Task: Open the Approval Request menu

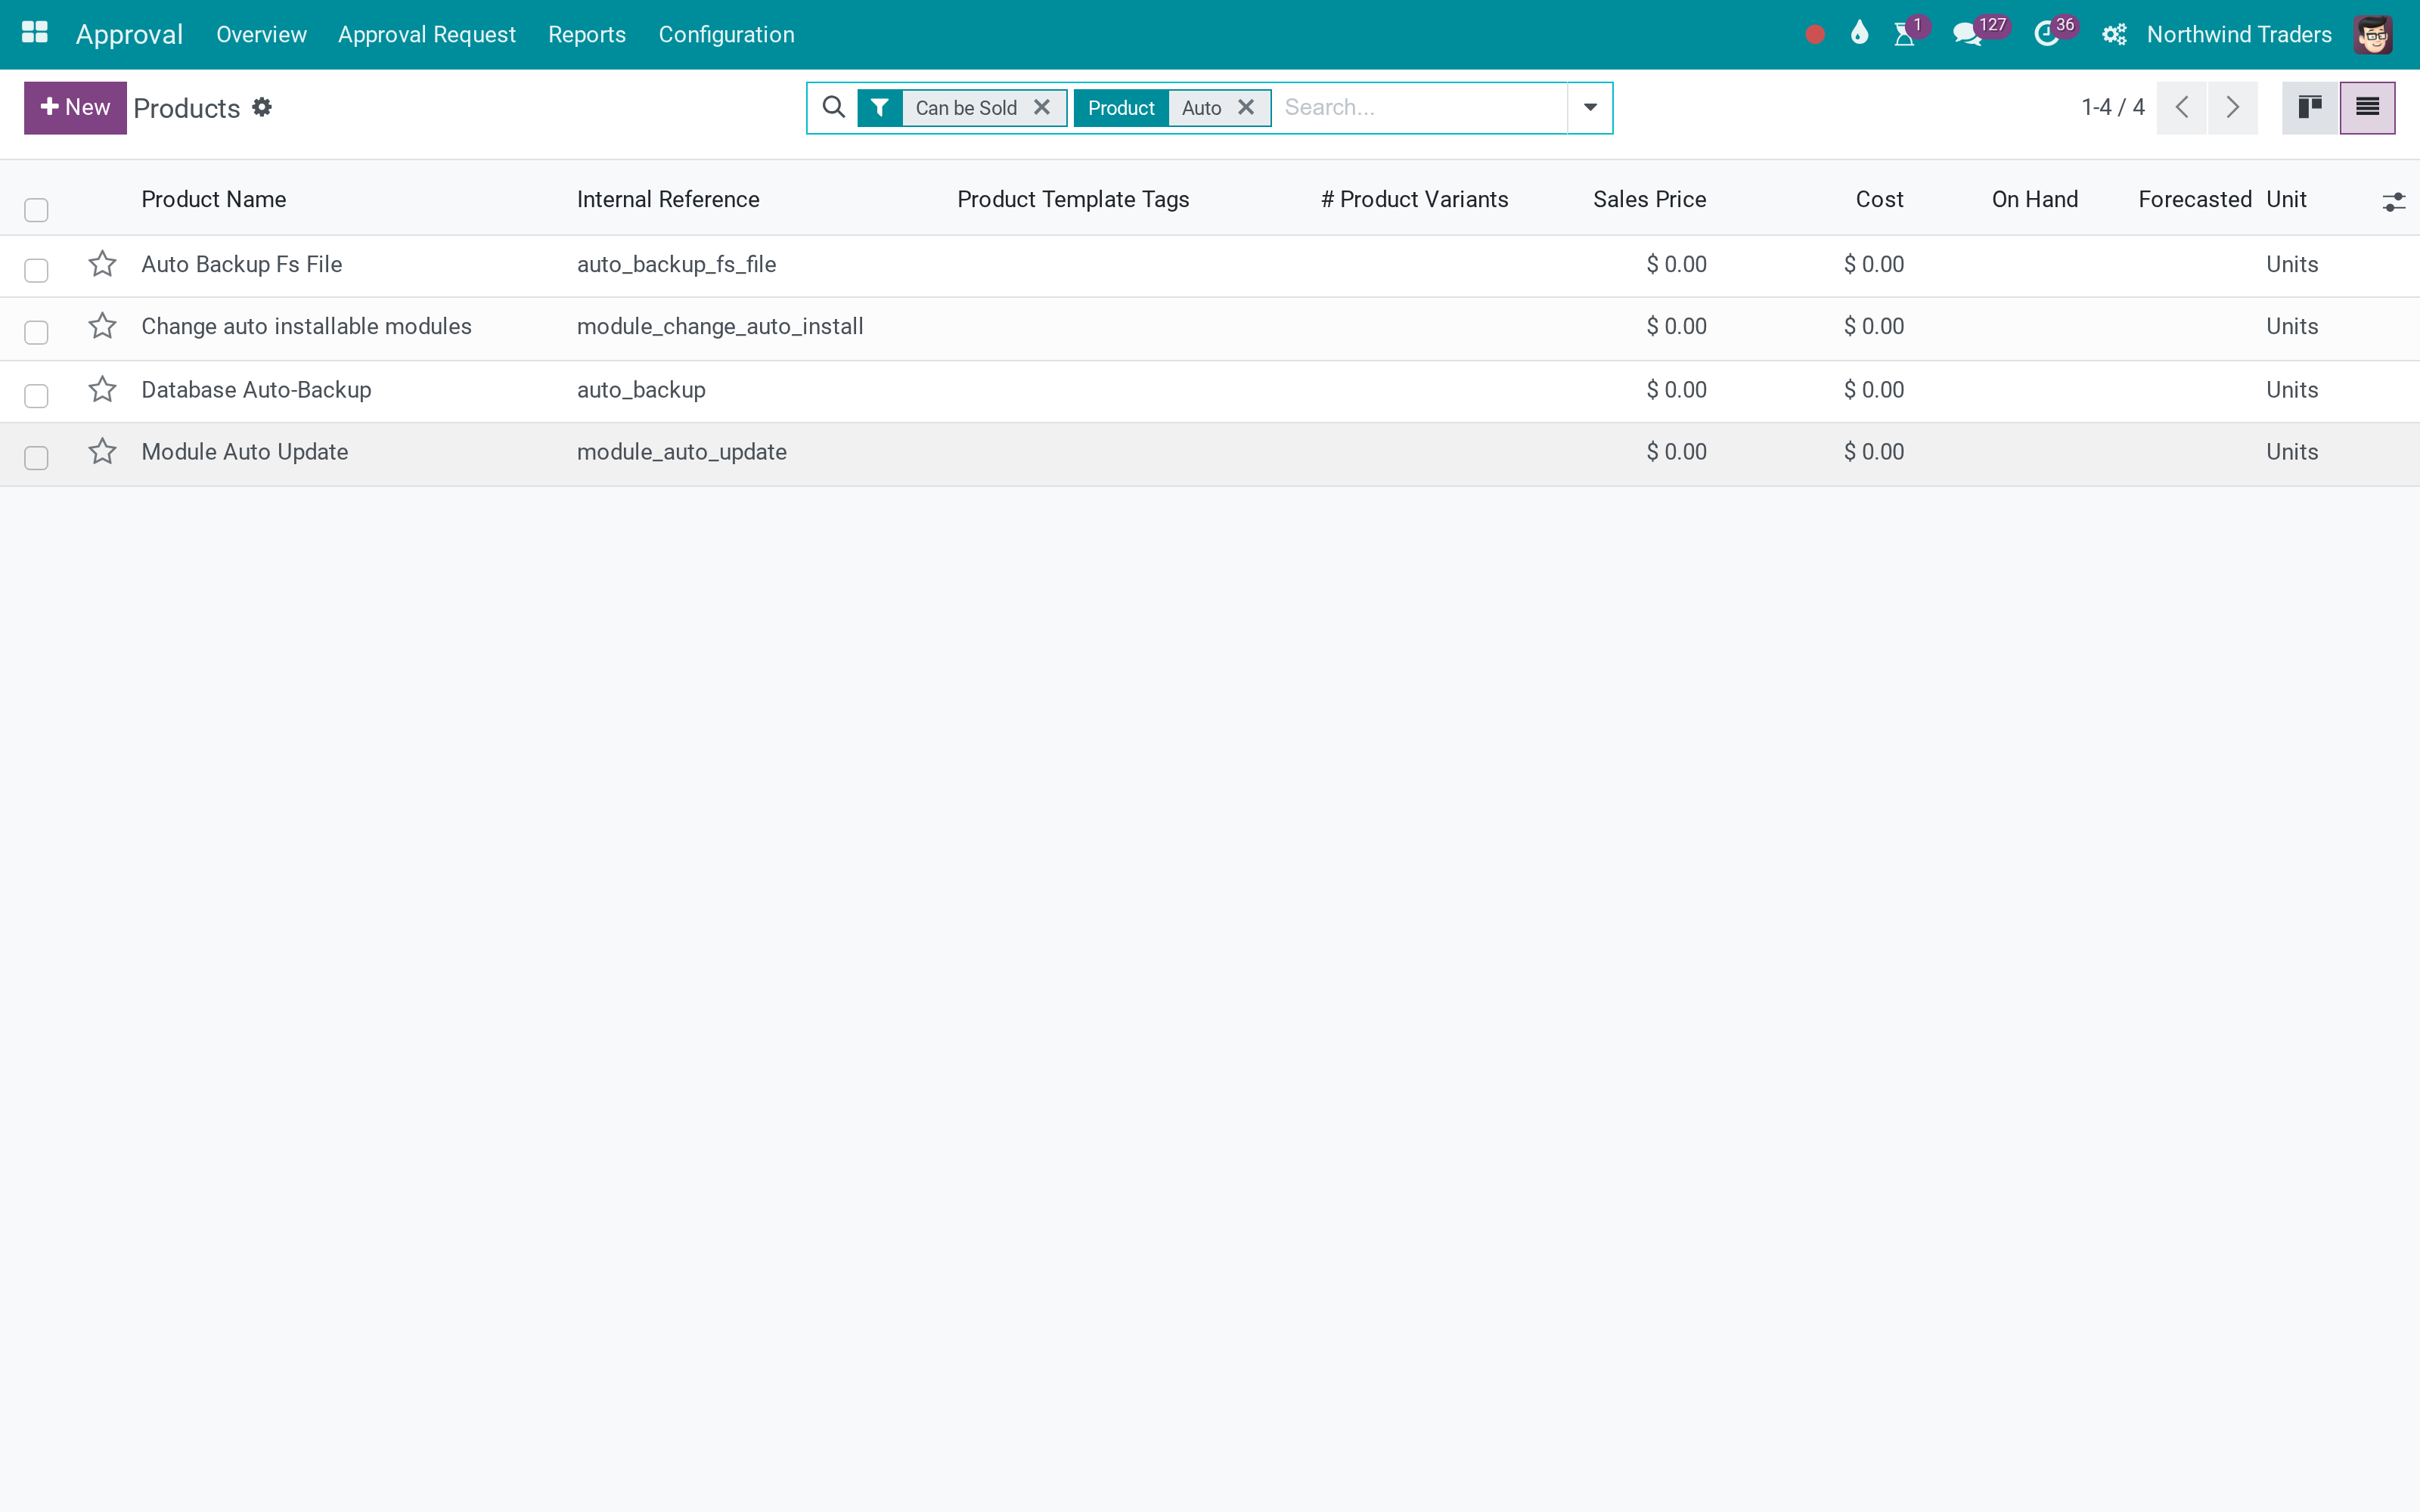Action: 427,34
